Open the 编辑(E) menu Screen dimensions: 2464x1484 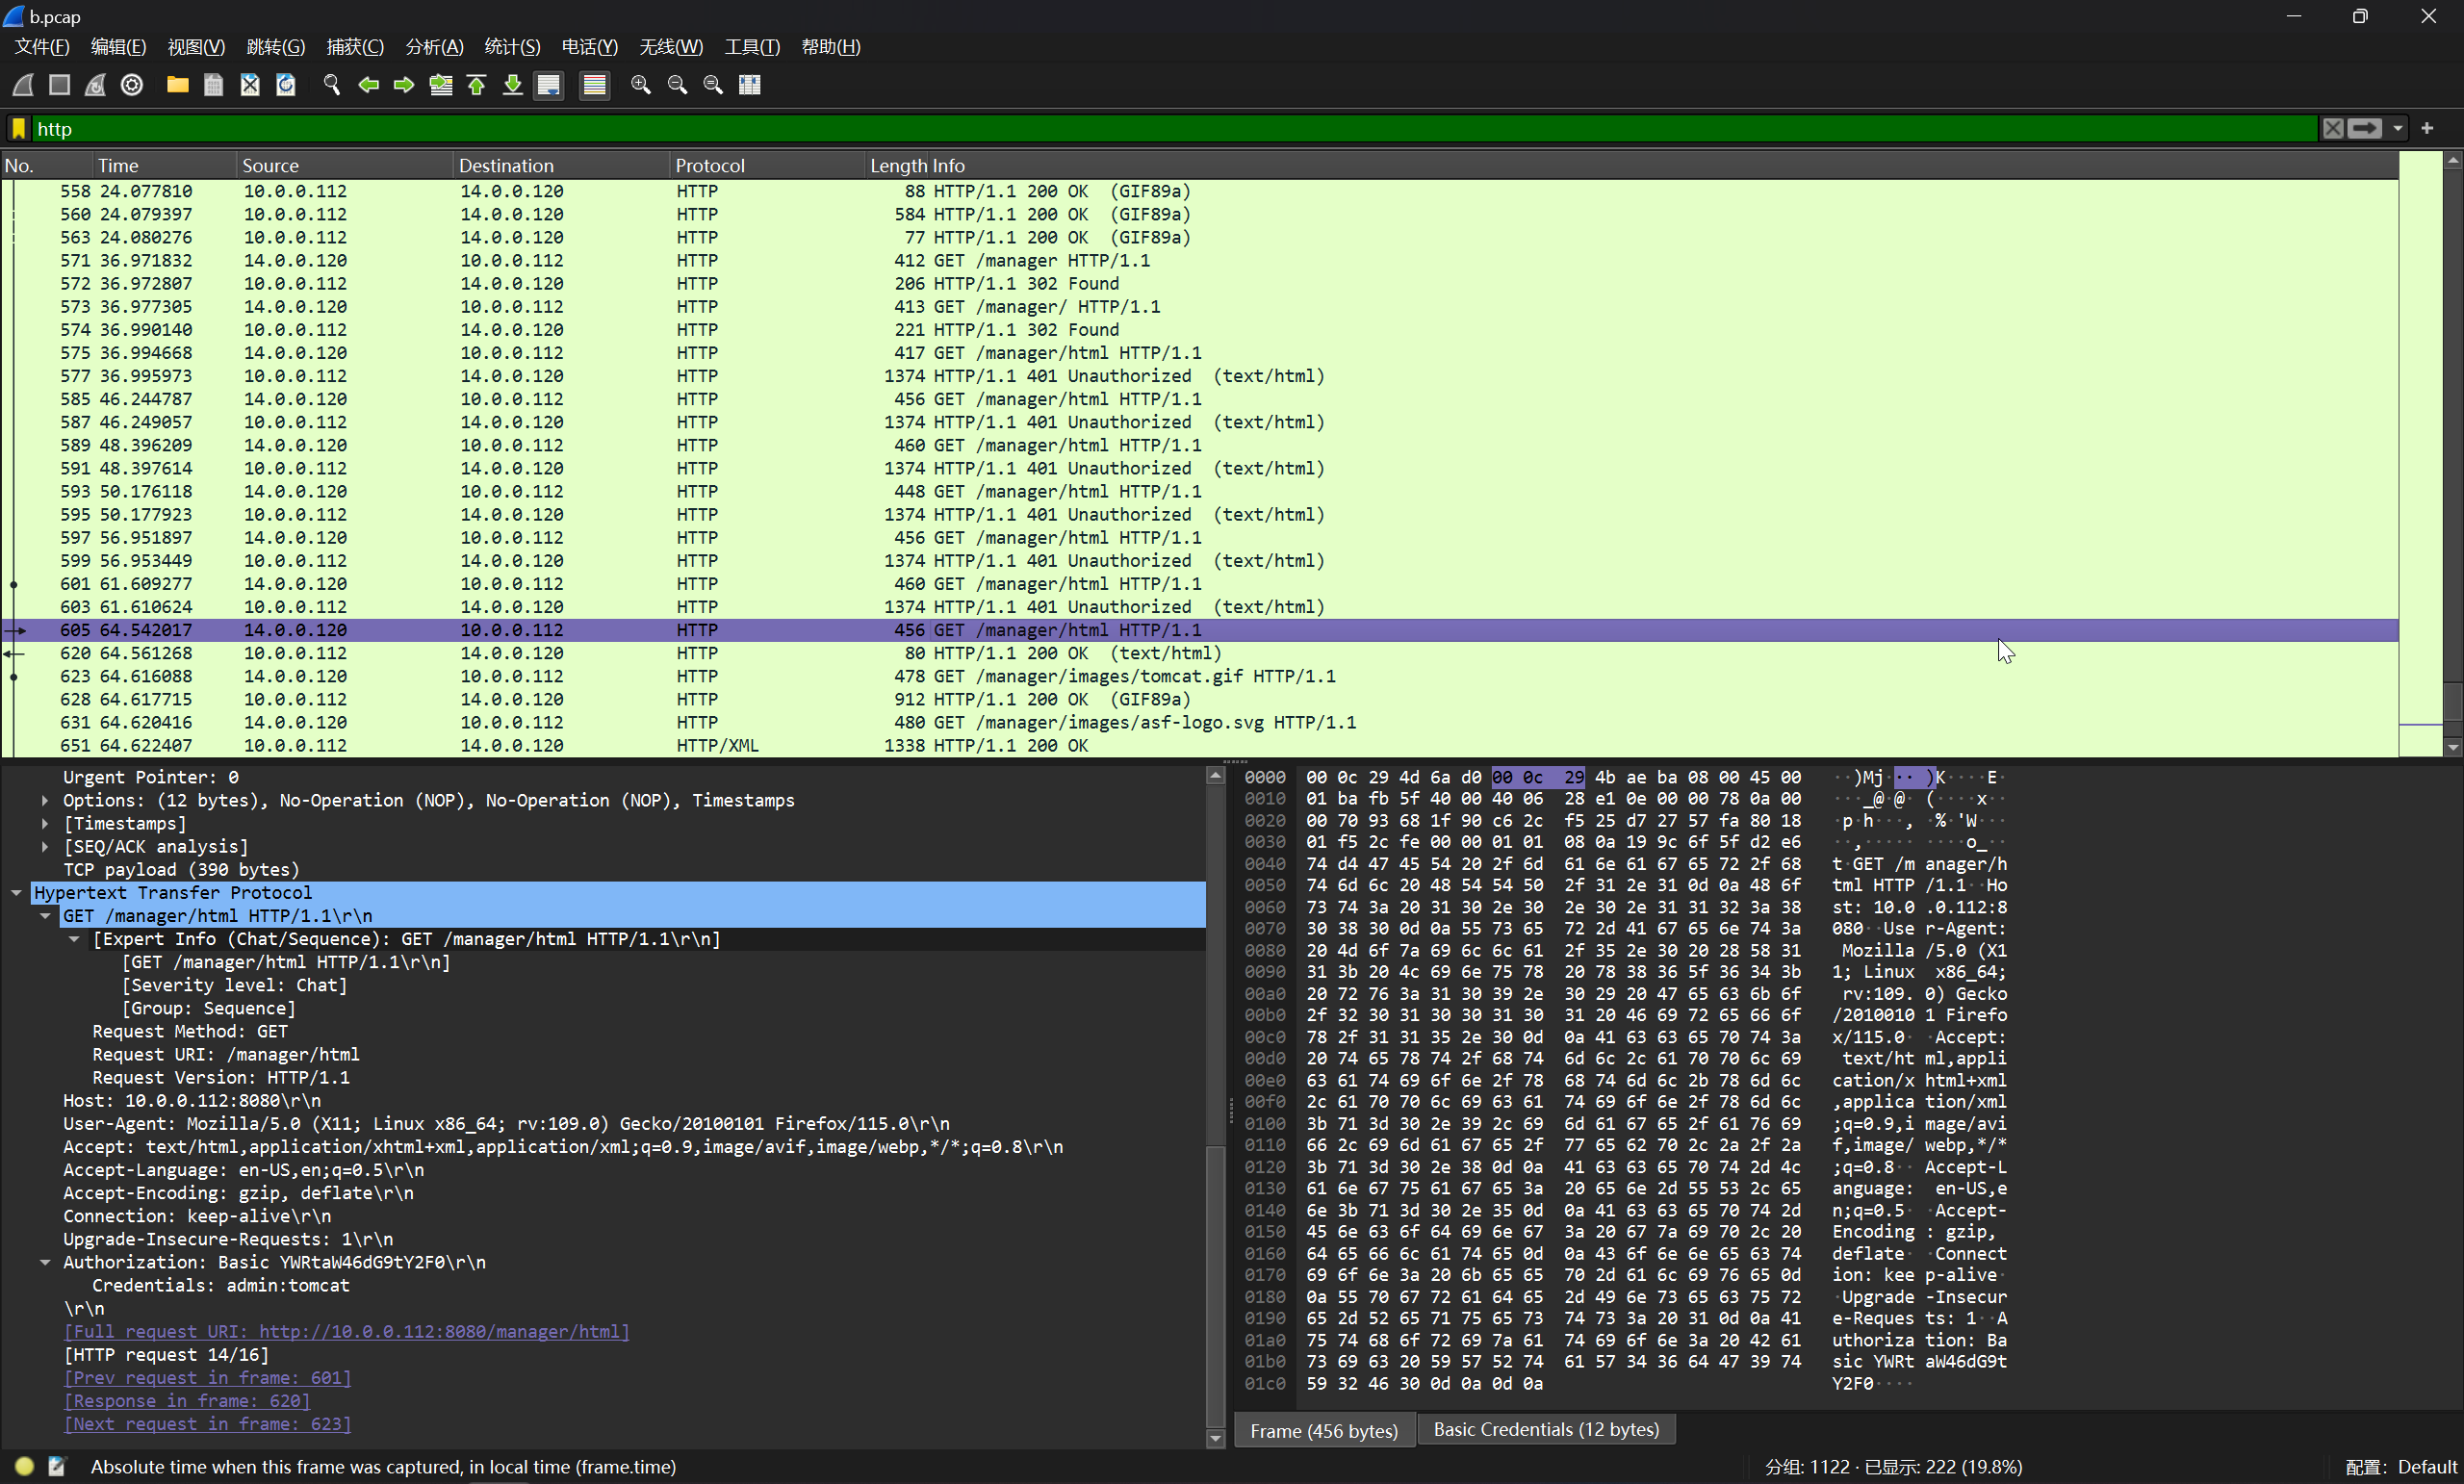118,47
